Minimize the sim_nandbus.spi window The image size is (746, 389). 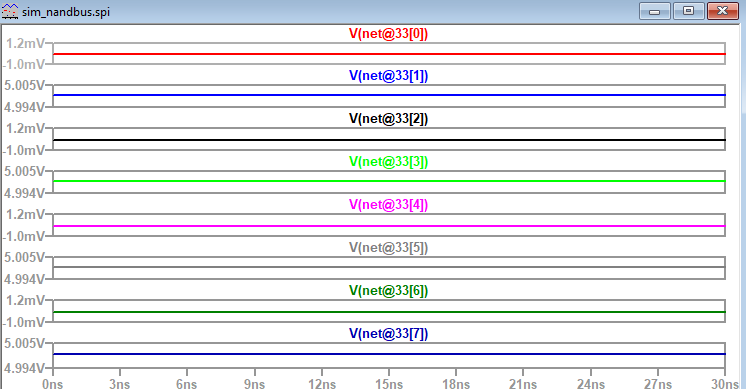tap(655, 11)
